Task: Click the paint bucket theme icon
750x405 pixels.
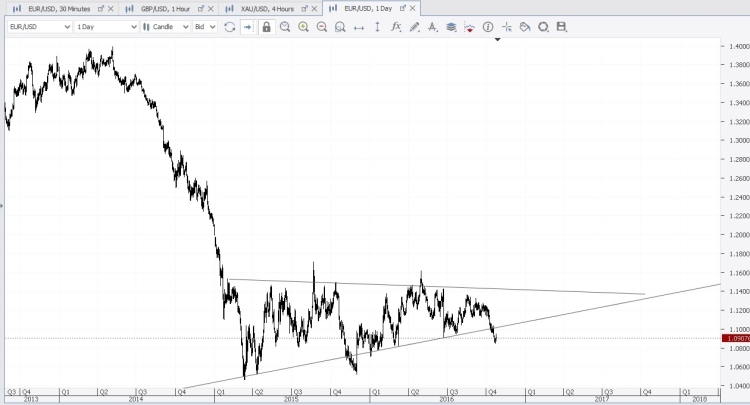Action: (525, 27)
